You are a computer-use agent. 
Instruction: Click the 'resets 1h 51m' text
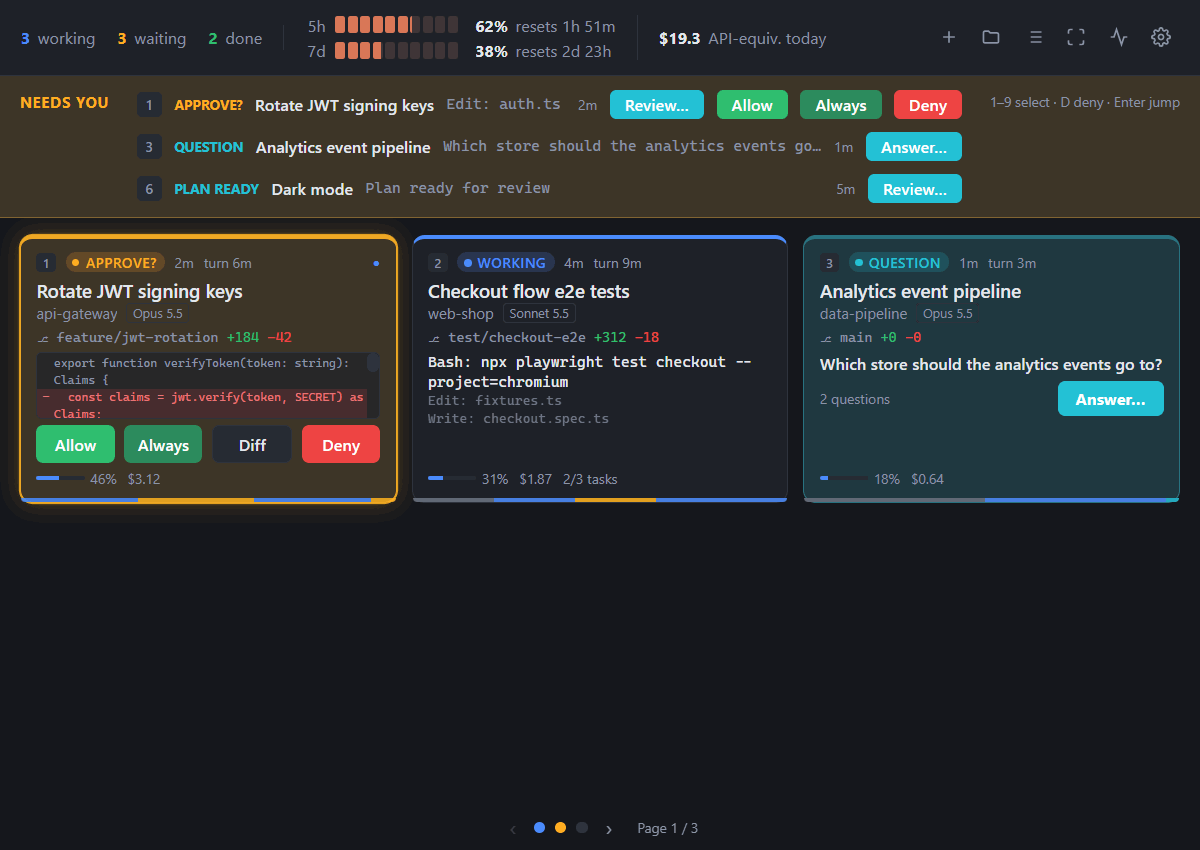pyautogui.click(x=566, y=26)
